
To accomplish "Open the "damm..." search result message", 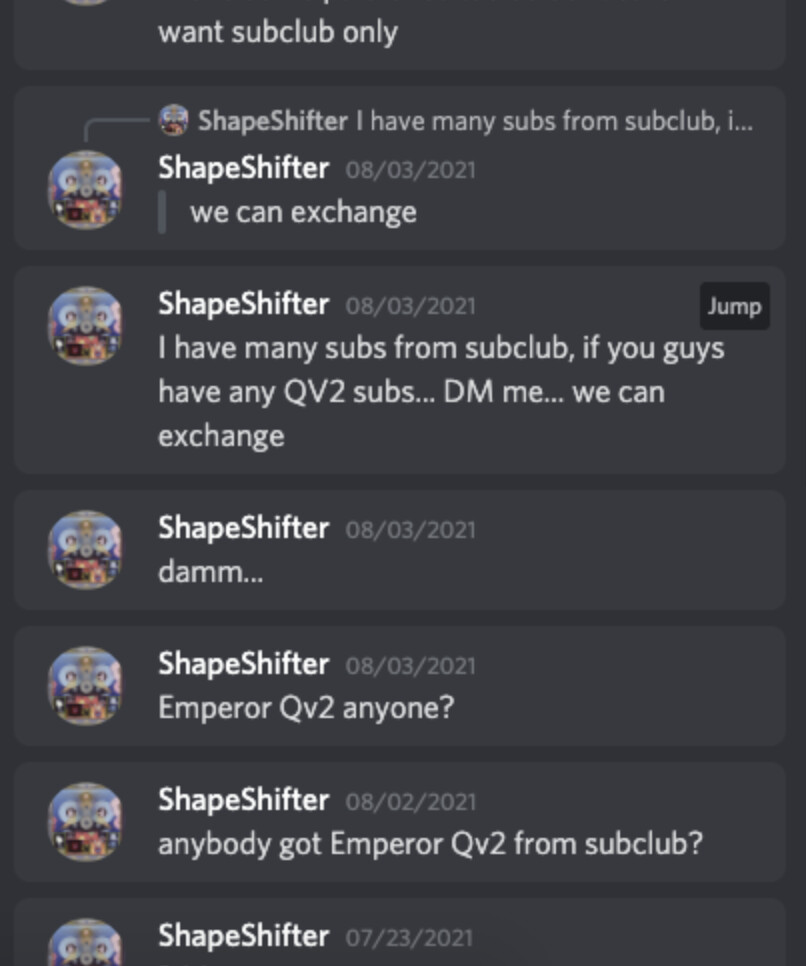I will 210,572.
